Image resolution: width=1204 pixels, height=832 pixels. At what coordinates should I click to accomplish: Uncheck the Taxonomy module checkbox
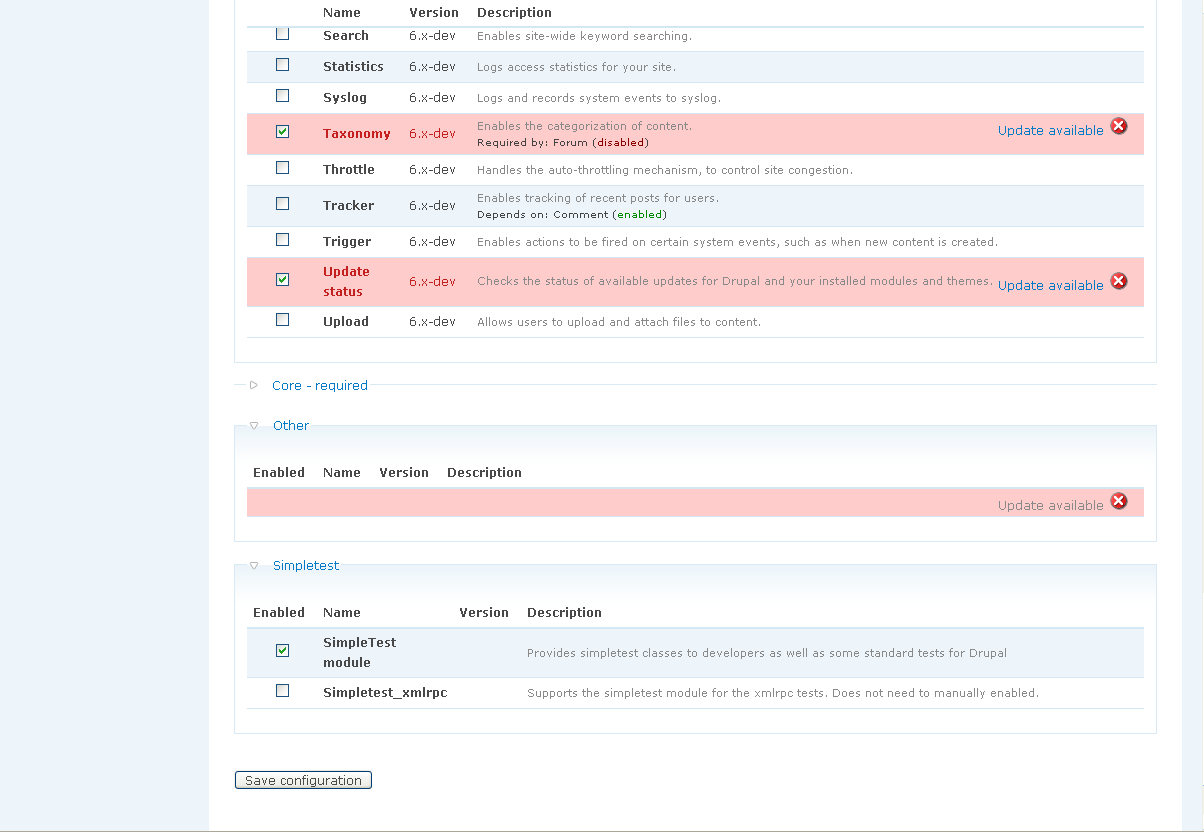pos(282,131)
